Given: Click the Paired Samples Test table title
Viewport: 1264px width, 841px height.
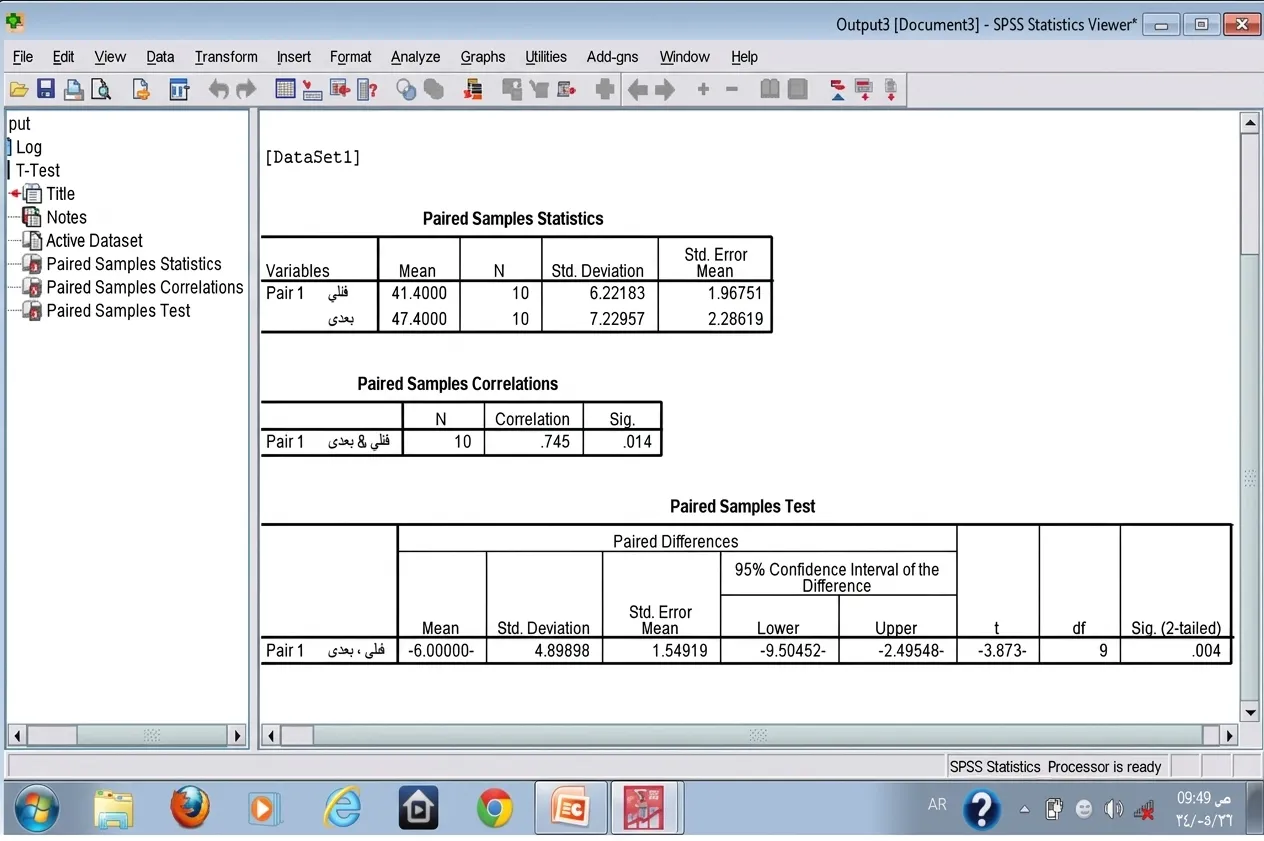Looking at the screenshot, I should point(742,506).
